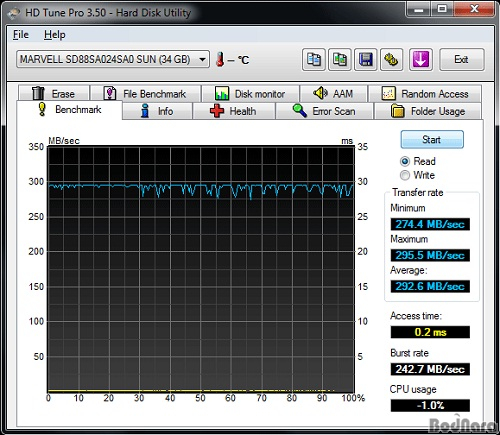Screen dimensions: 500x435
Task: Click the maximum value 295.5 MB/sec
Action: pos(430,255)
